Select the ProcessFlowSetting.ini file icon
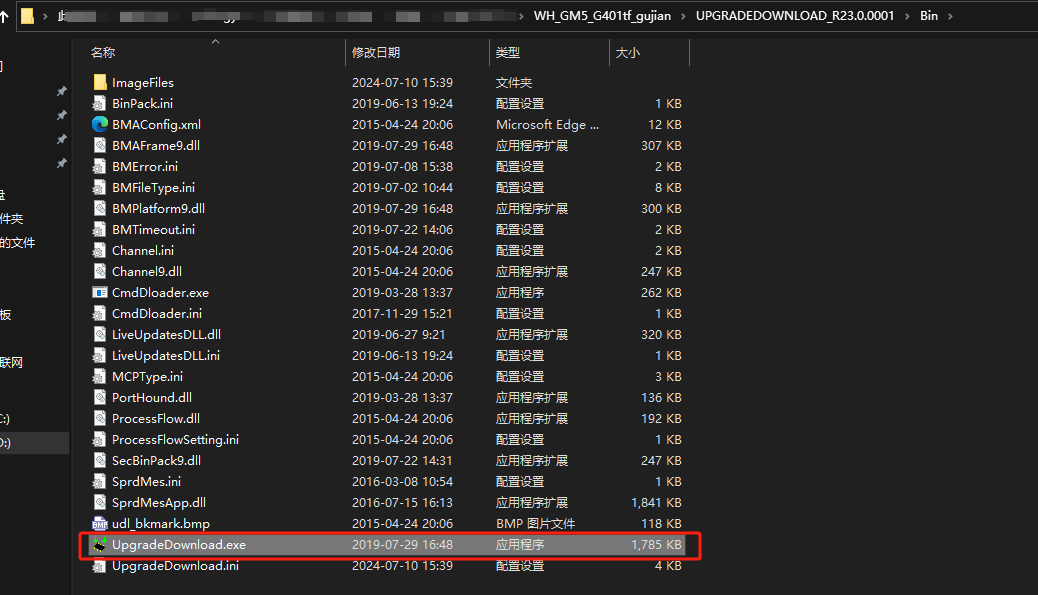 100,439
